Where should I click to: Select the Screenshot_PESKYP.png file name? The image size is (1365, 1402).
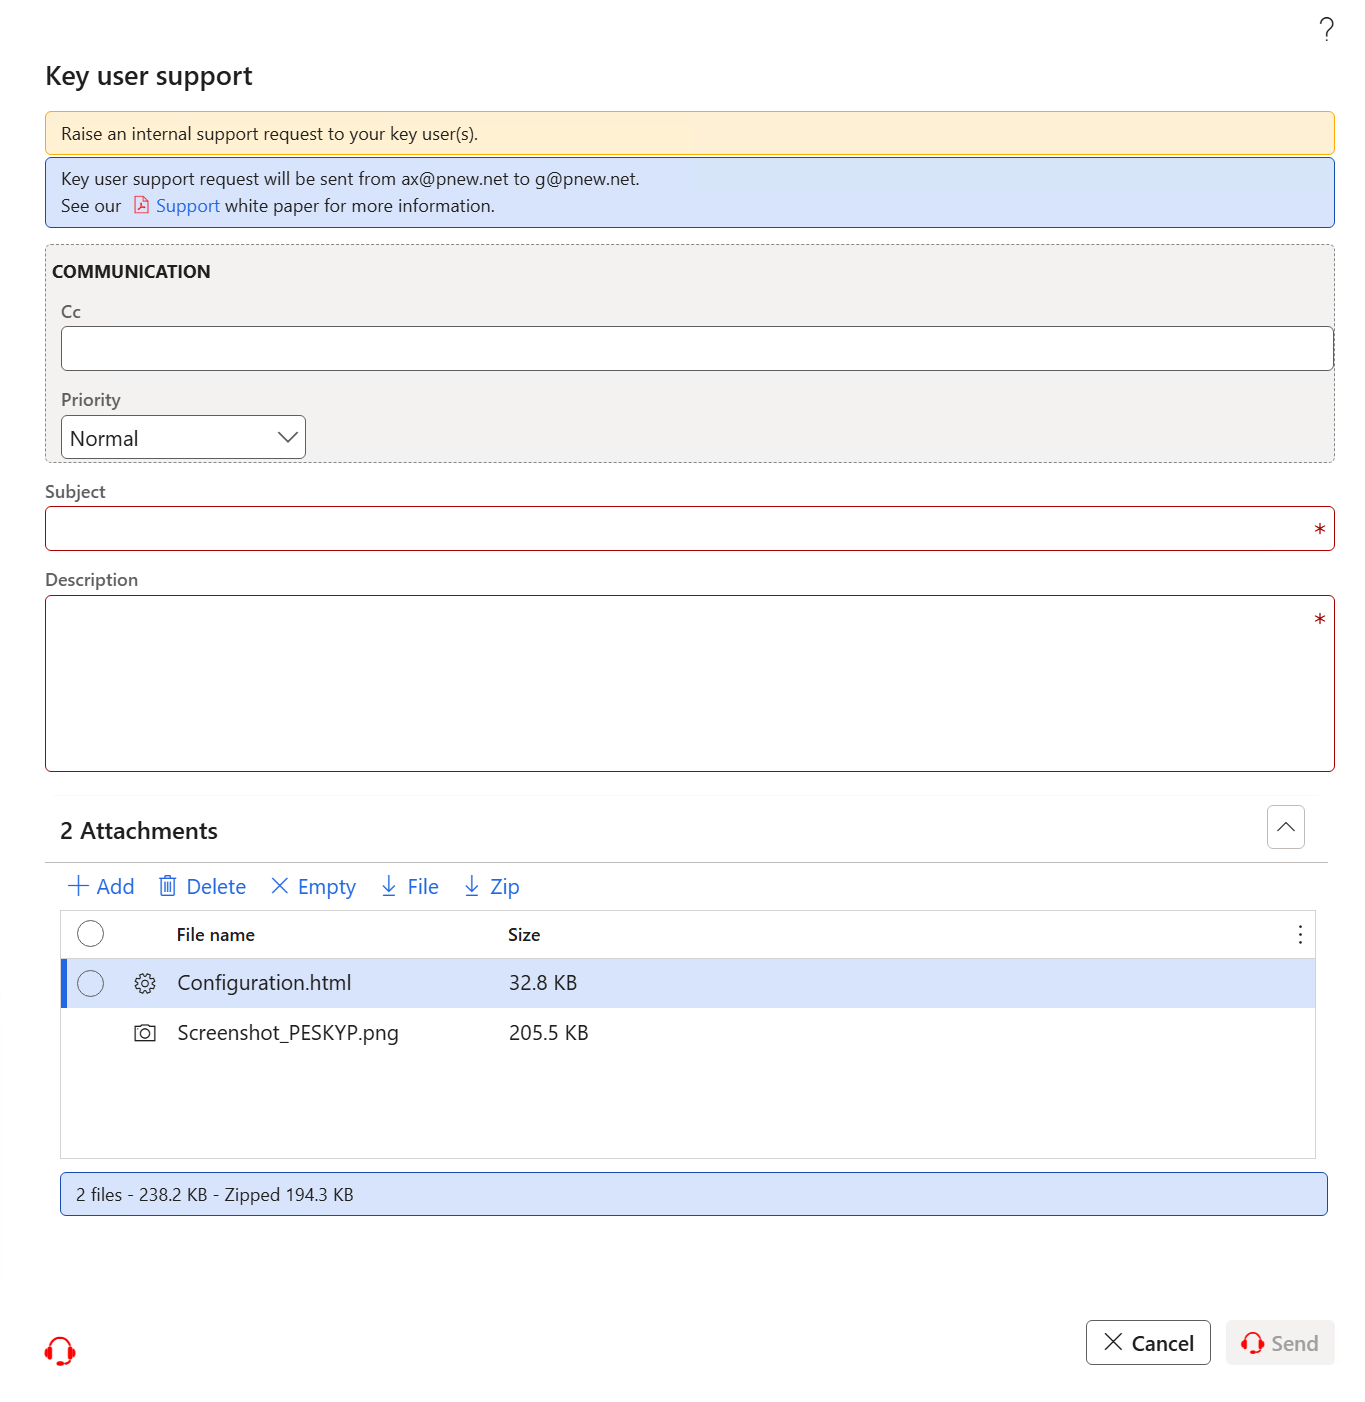288,1033
